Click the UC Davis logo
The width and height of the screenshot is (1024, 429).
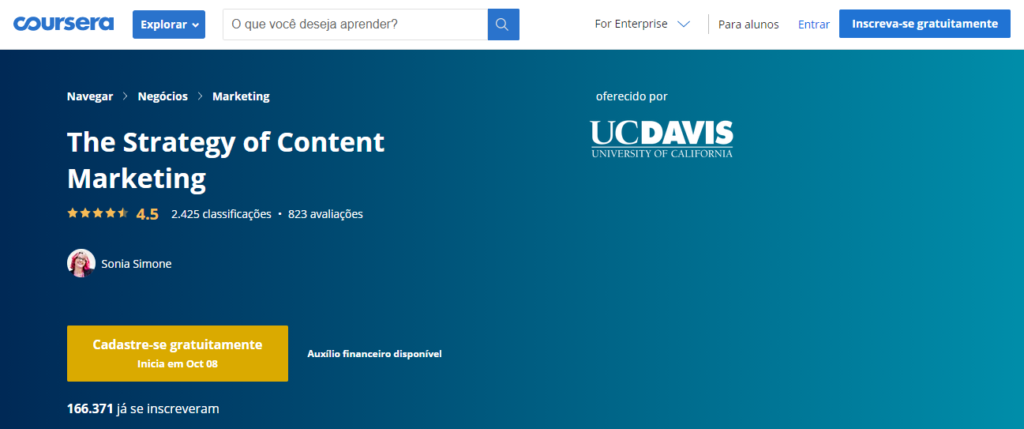662,138
